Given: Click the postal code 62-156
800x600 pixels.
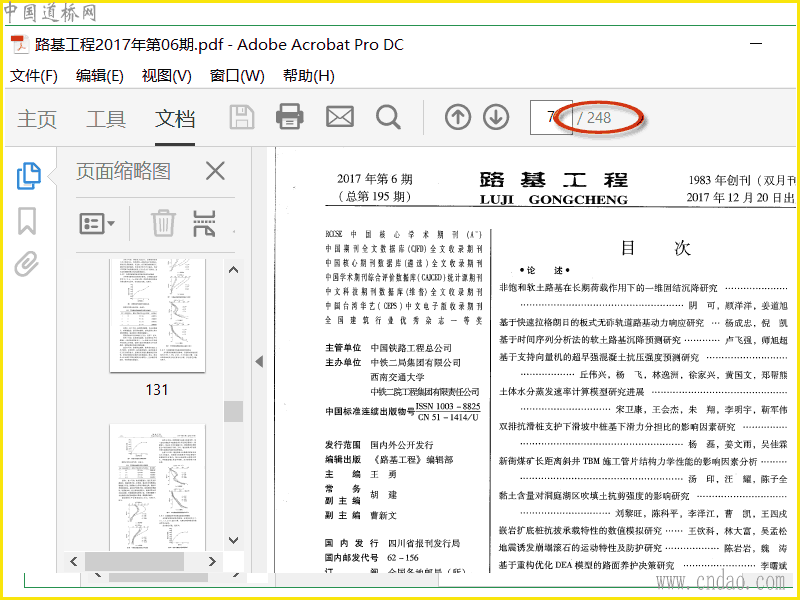Looking at the screenshot, I should [x=403, y=558].
